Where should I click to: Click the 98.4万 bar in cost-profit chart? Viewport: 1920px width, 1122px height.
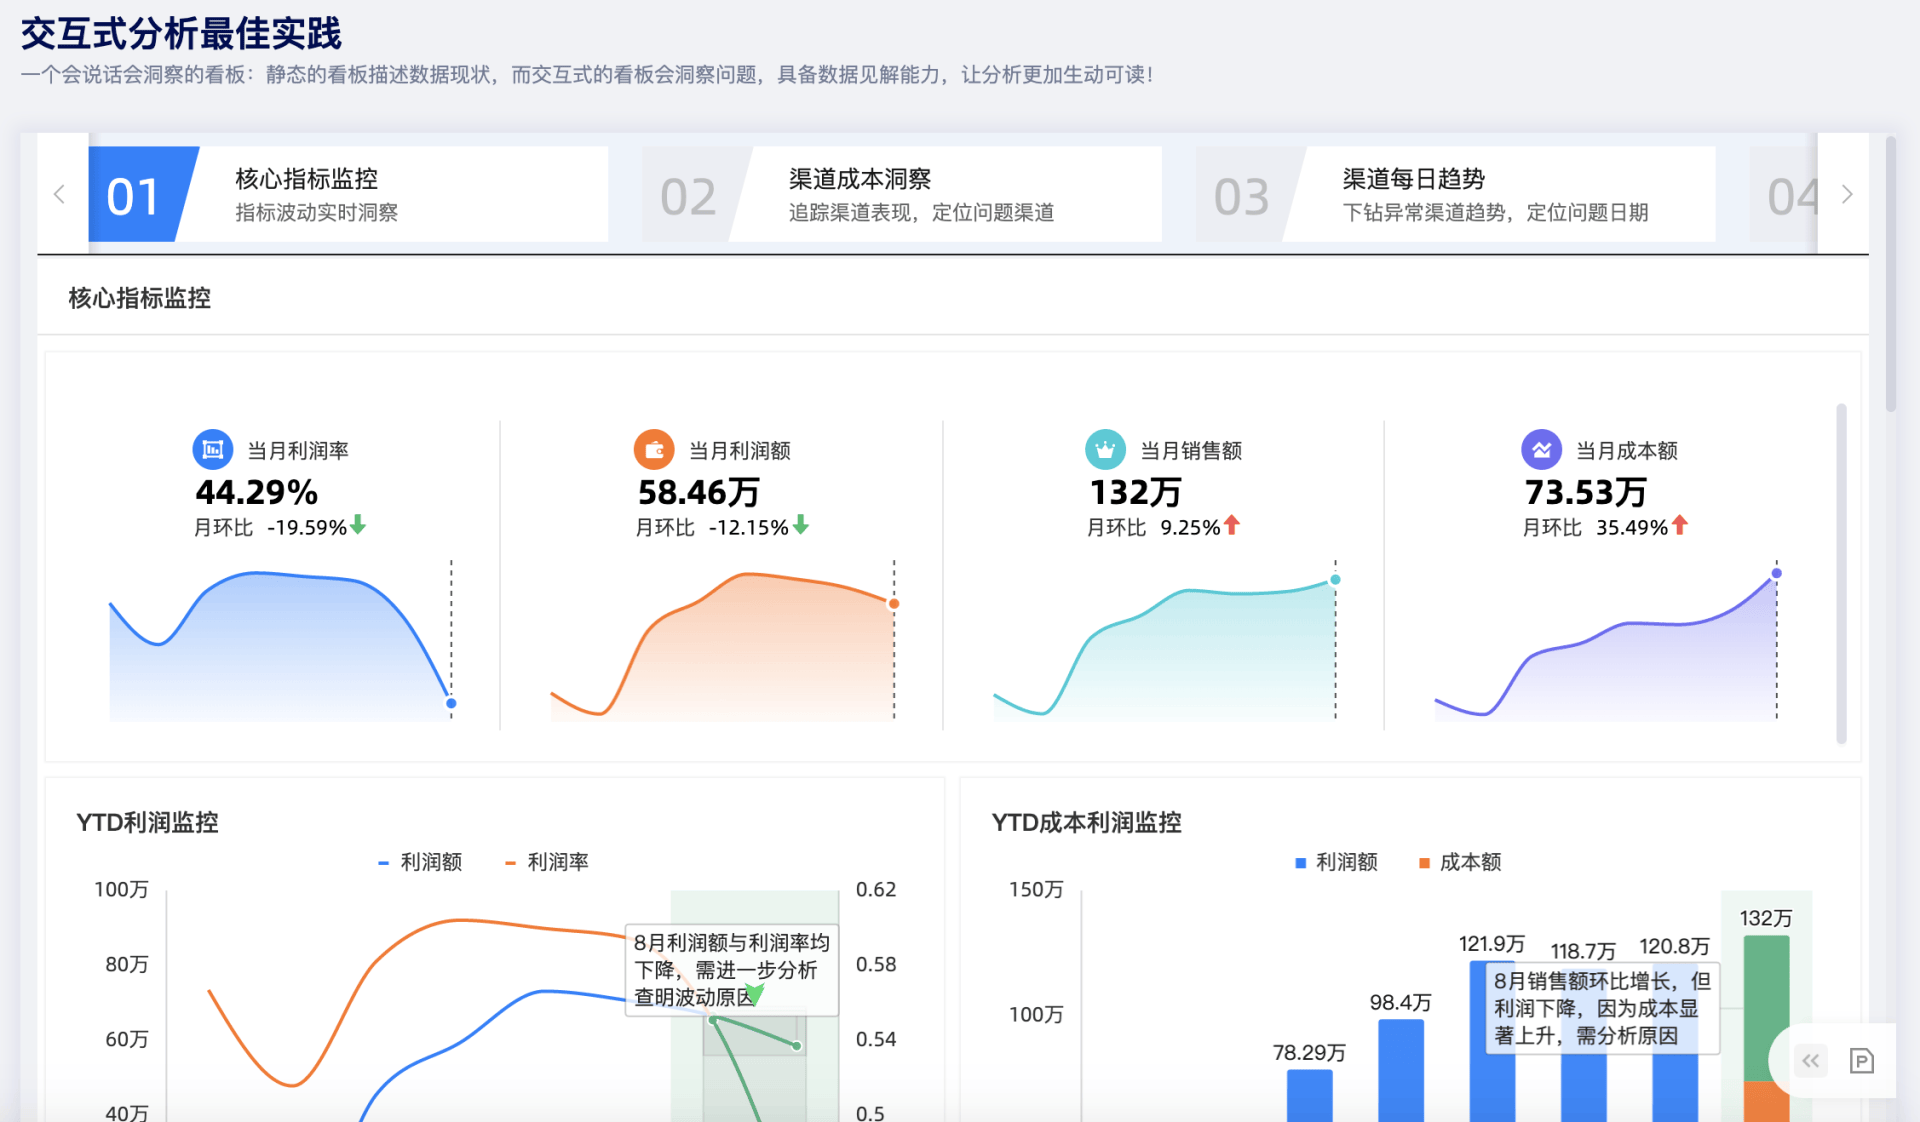1401,1070
